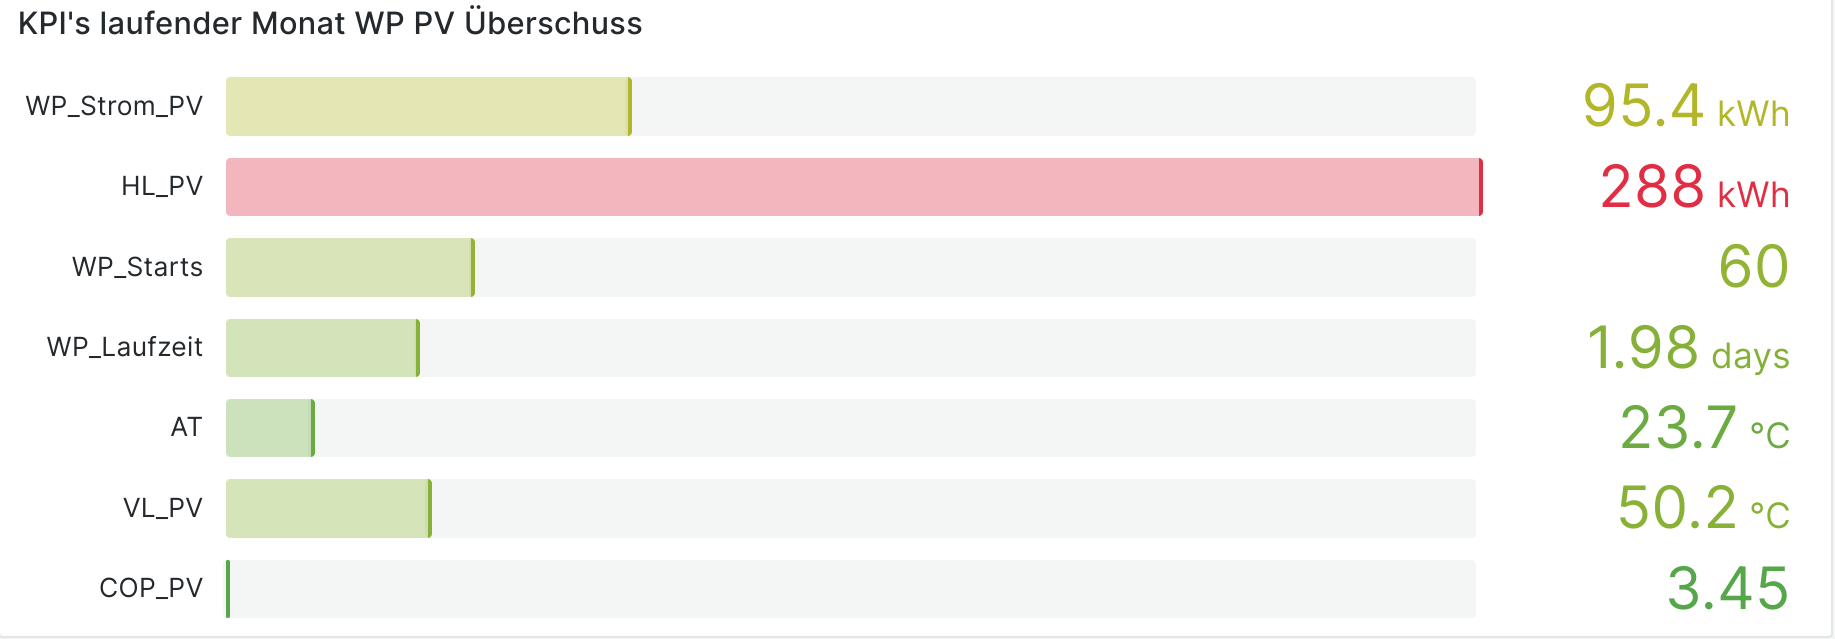The image size is (1835, 639).
Task: Click the 50.2 °C value
Action: coord(1703,508)
